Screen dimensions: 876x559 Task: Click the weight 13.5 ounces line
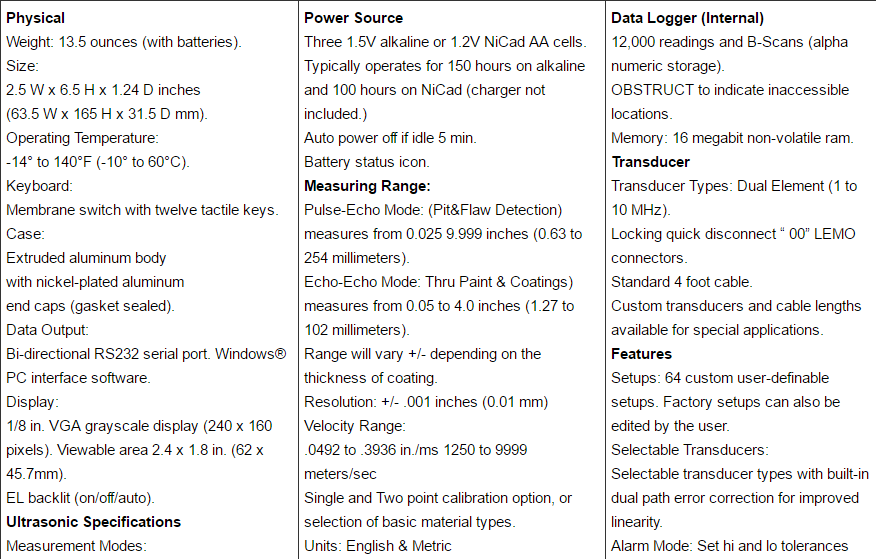[123, 42]
